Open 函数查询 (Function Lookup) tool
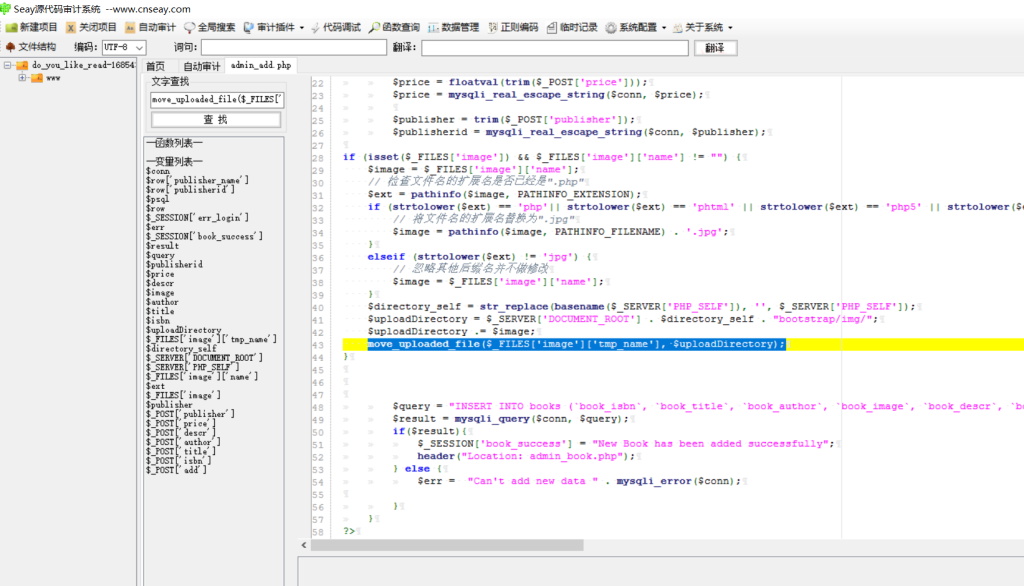Screen dimensions: 1024x586 point(374,27)
